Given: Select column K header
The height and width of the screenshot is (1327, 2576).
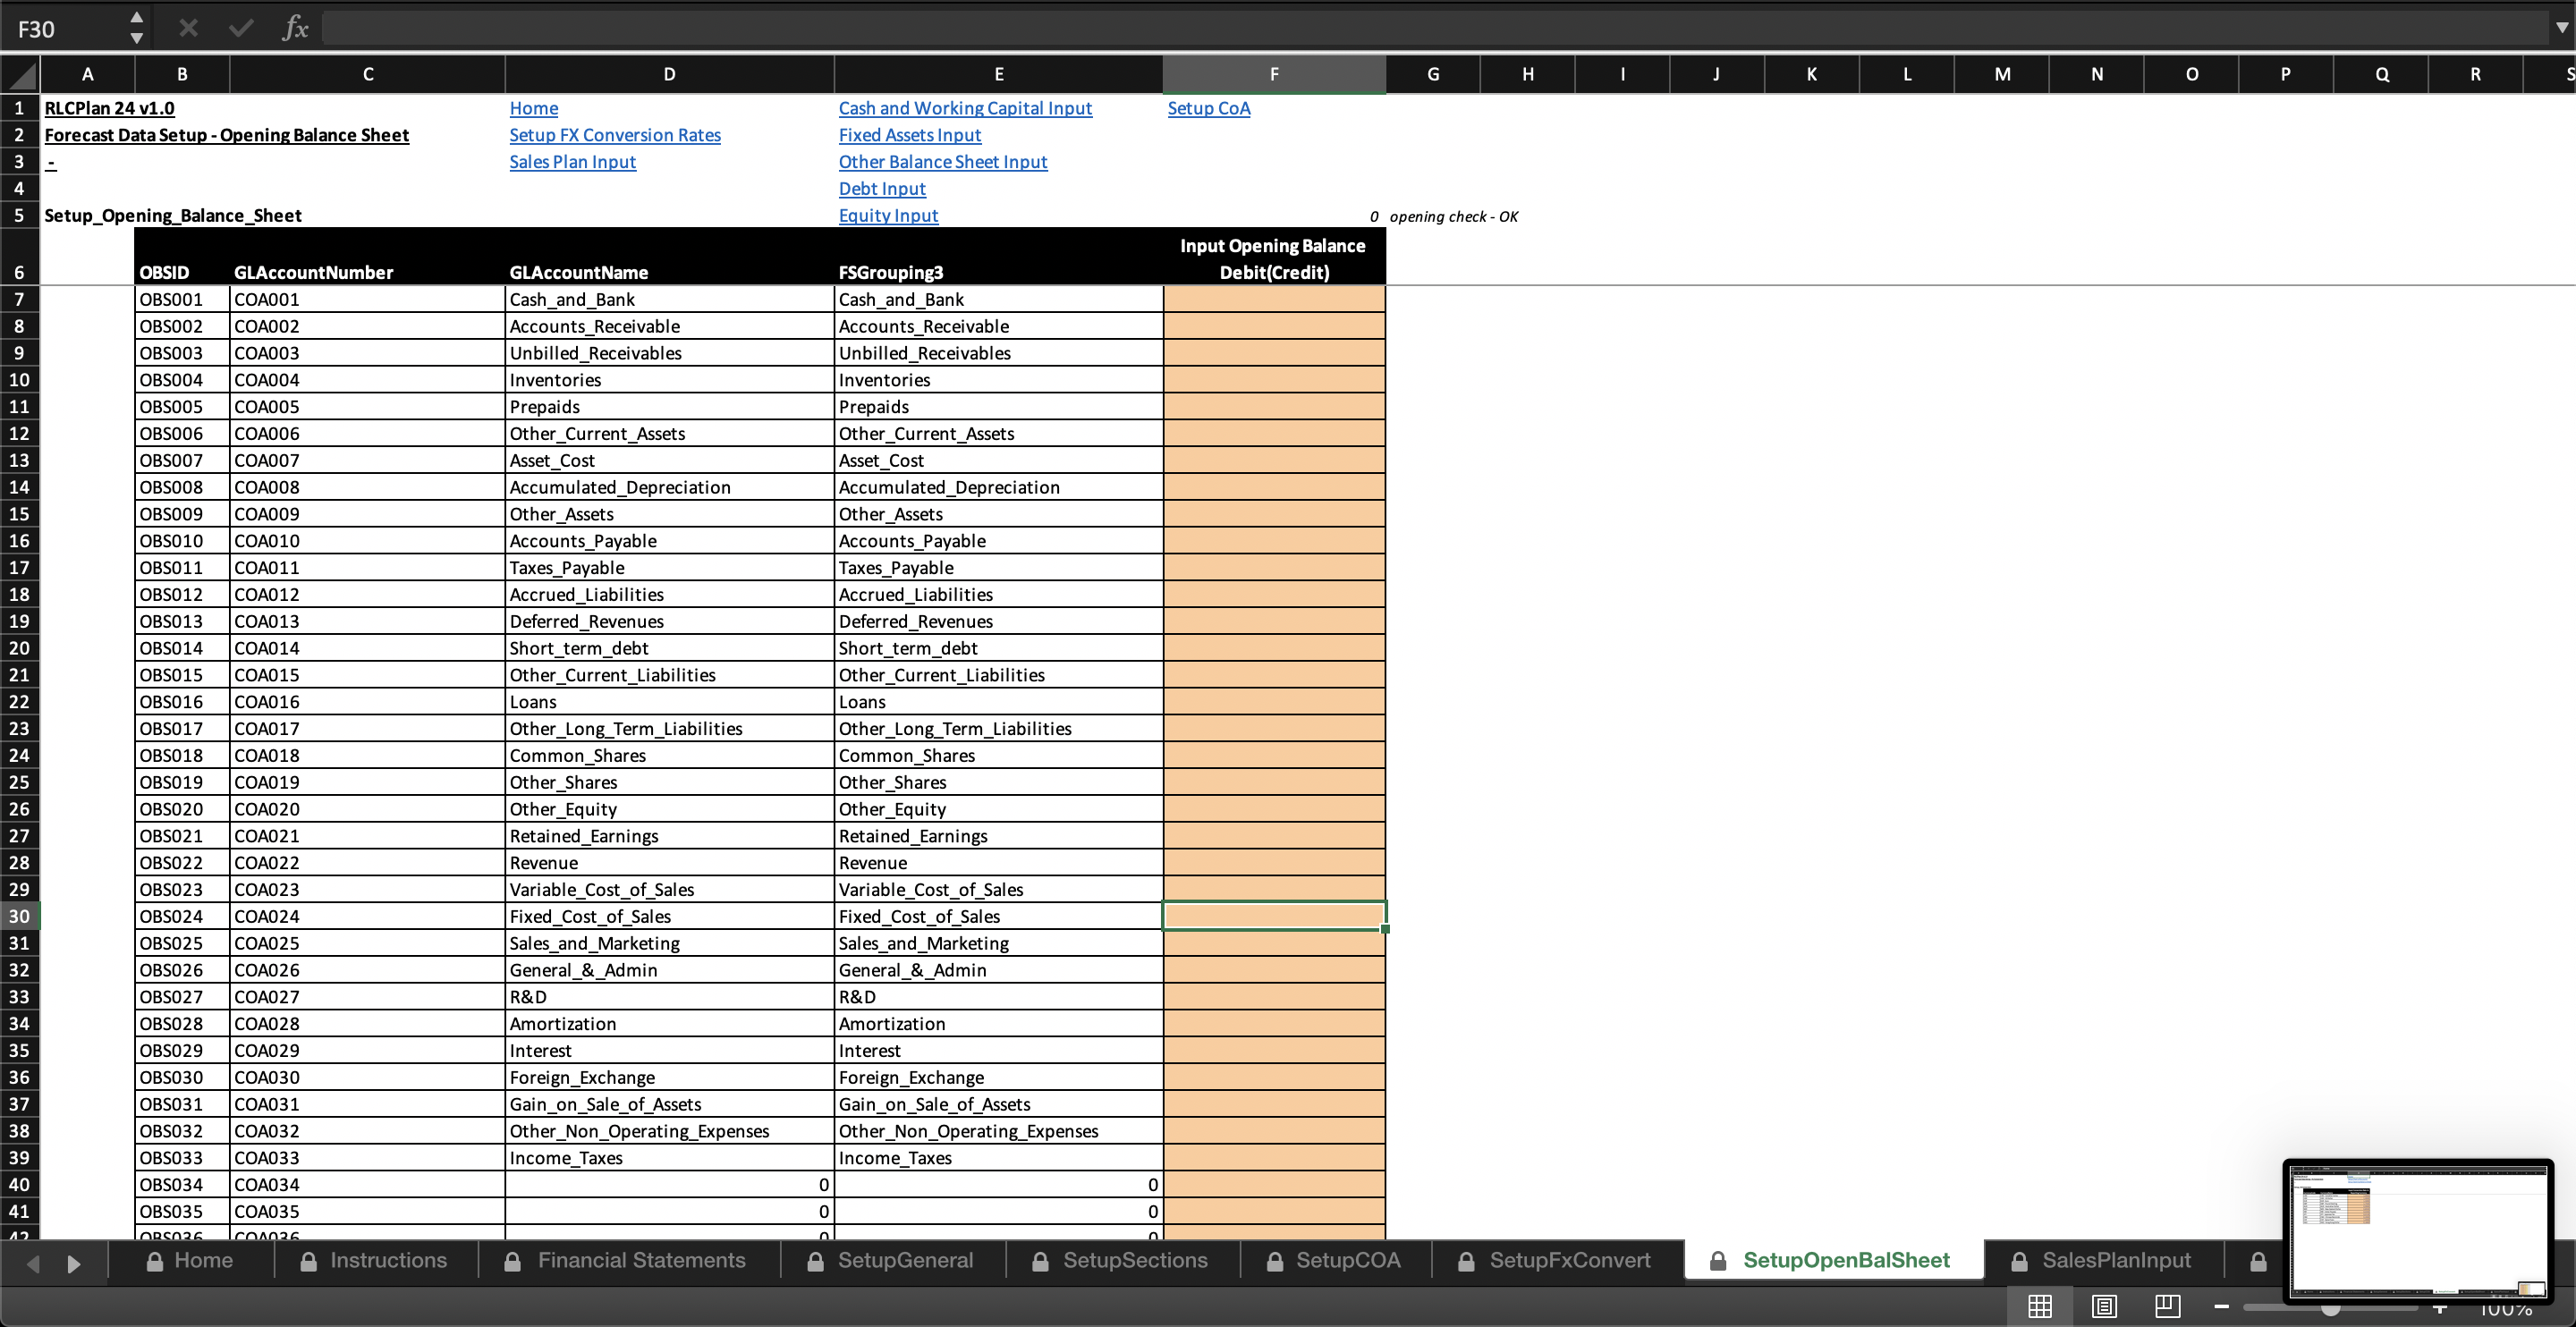Looking at the screenshot, I should pos(1811,74).
